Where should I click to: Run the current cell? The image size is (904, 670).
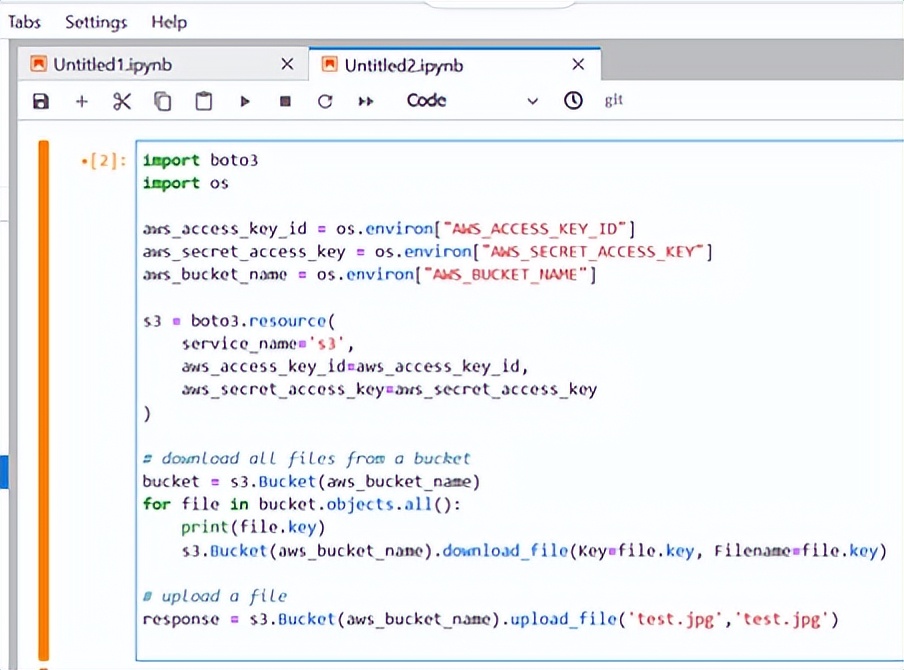pyautogui.click(x=243, y=100)
